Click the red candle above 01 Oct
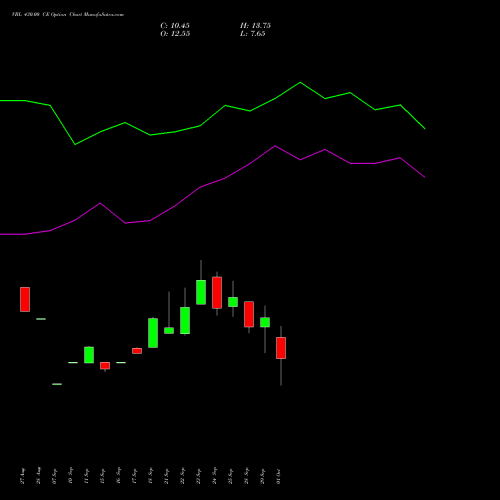This screenshot has height=500, width=500. 281,348
